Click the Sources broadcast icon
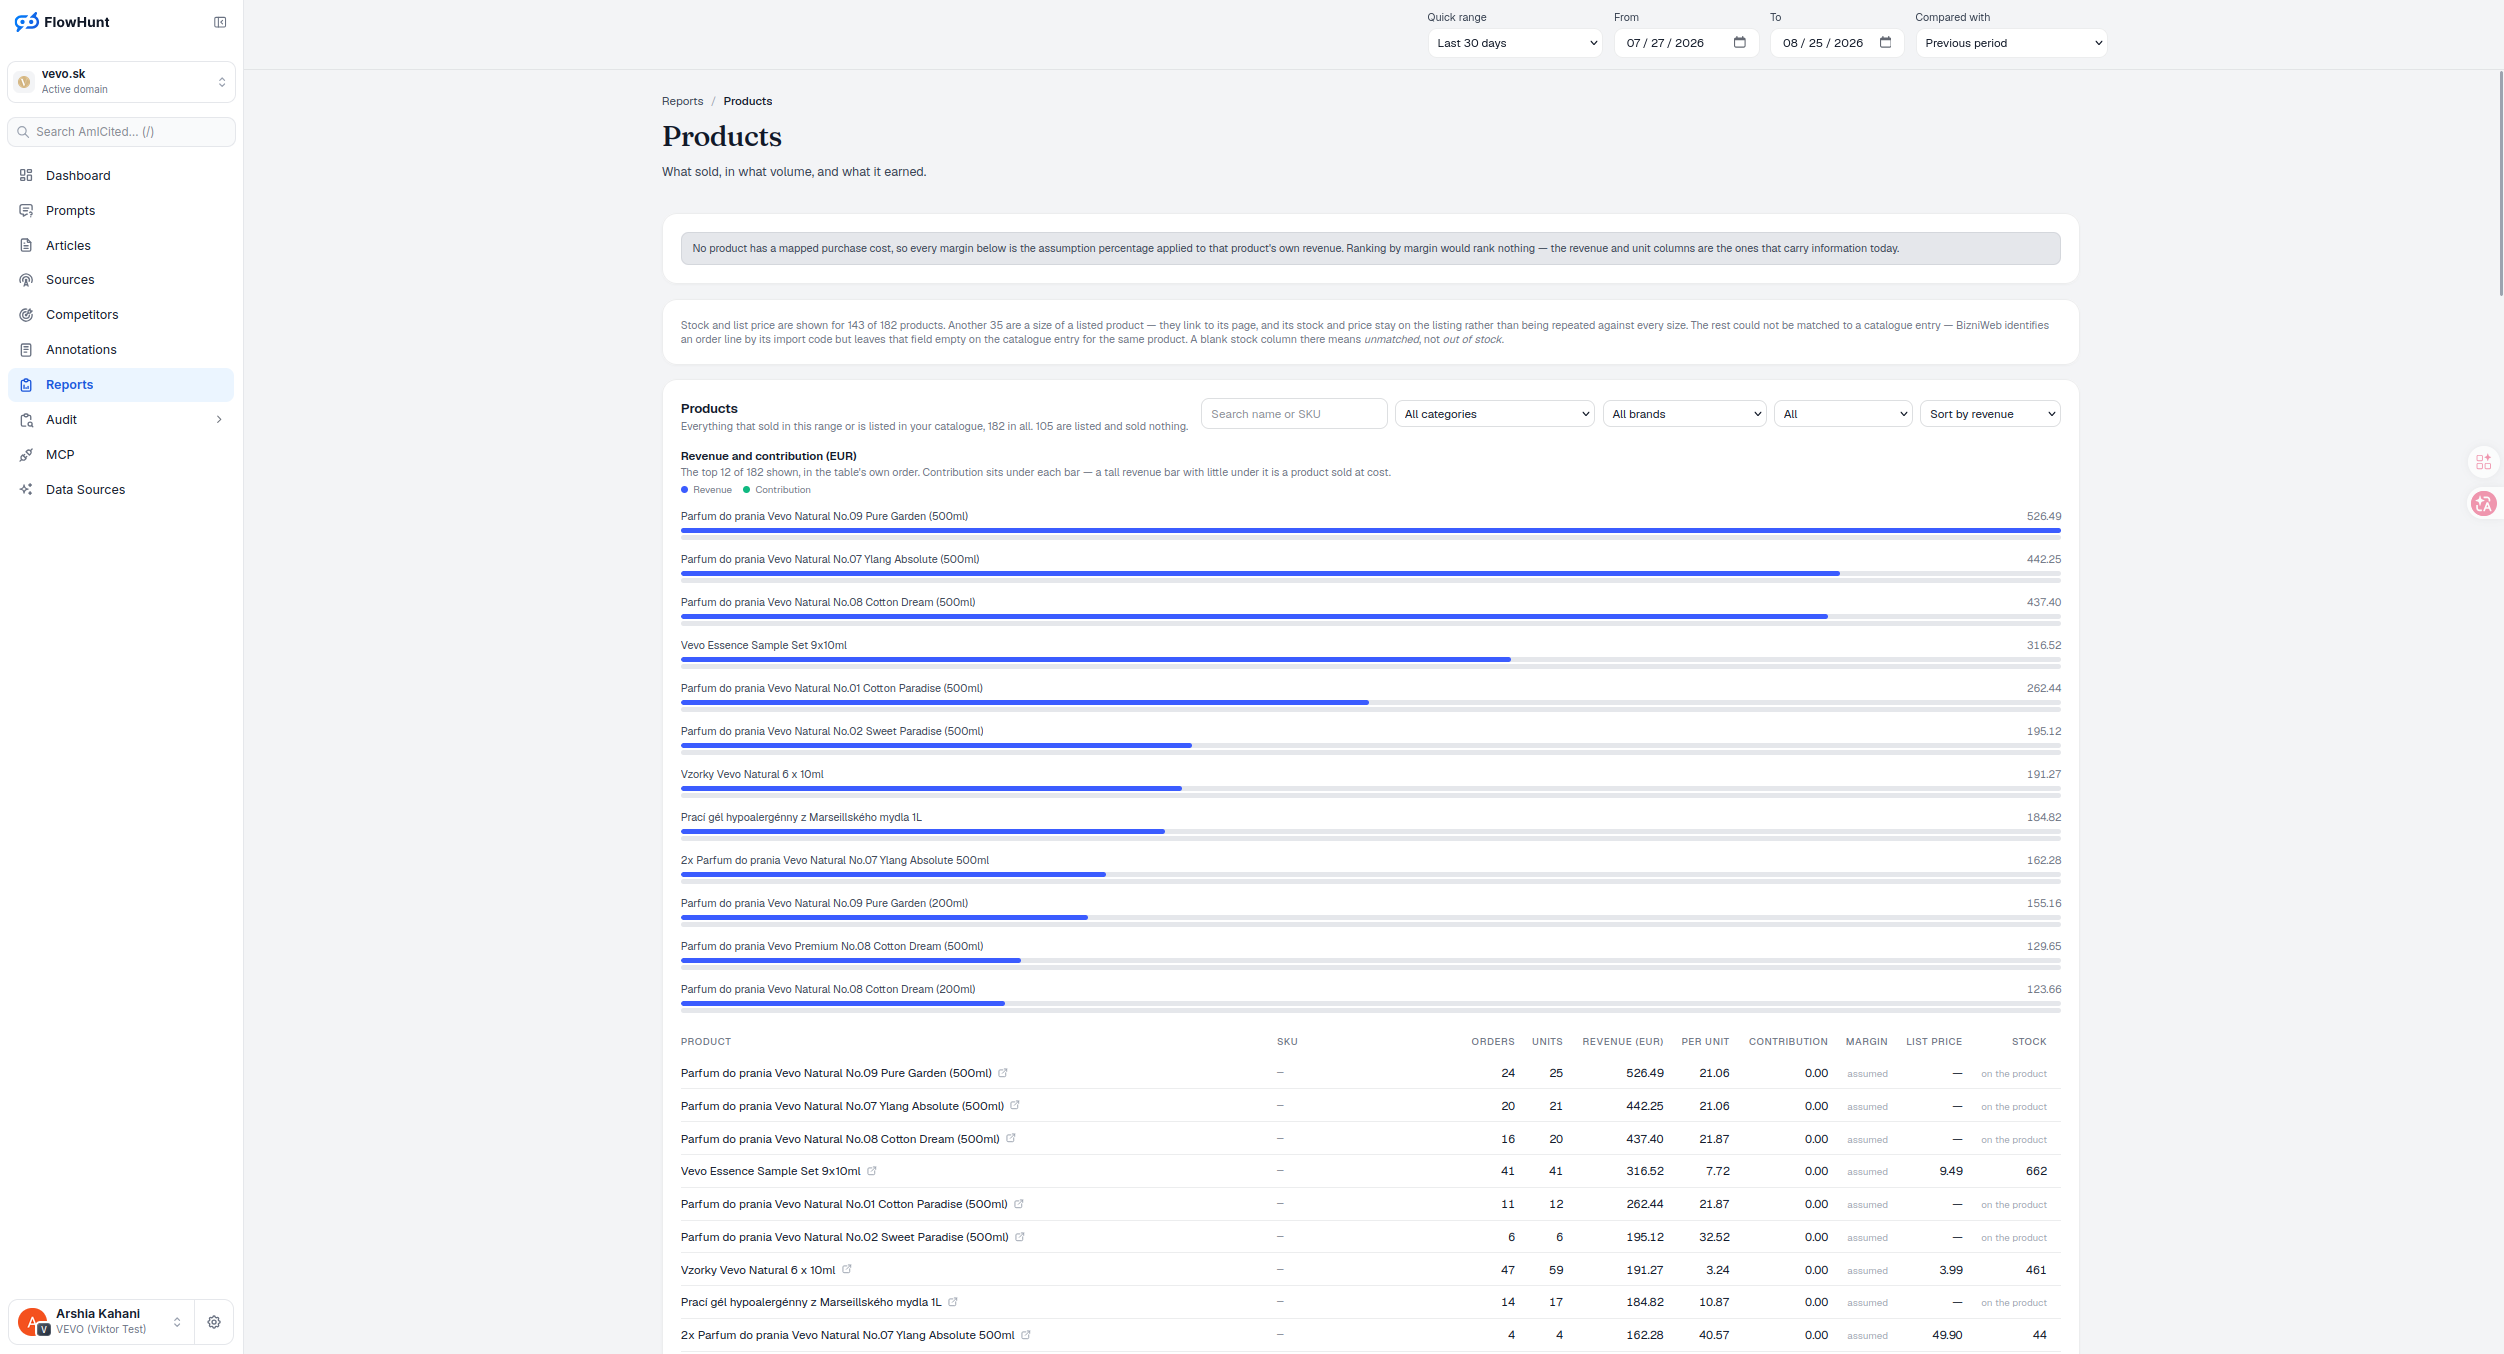Screen dimensions: 2504x1354 (26, 280)
